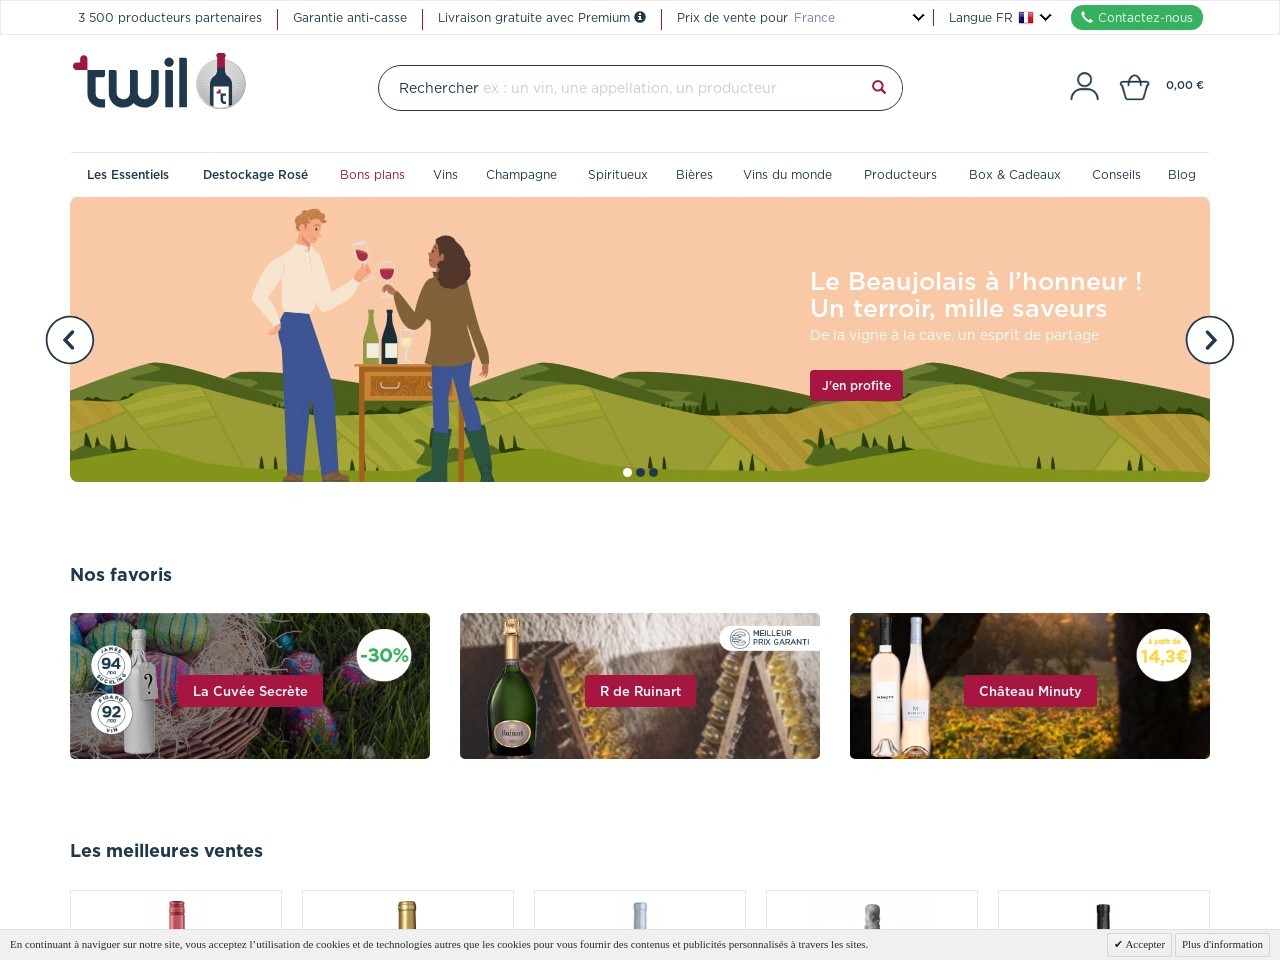1280x960 pixels.
Task: Open the user account icon
Action: [1084, 86]
